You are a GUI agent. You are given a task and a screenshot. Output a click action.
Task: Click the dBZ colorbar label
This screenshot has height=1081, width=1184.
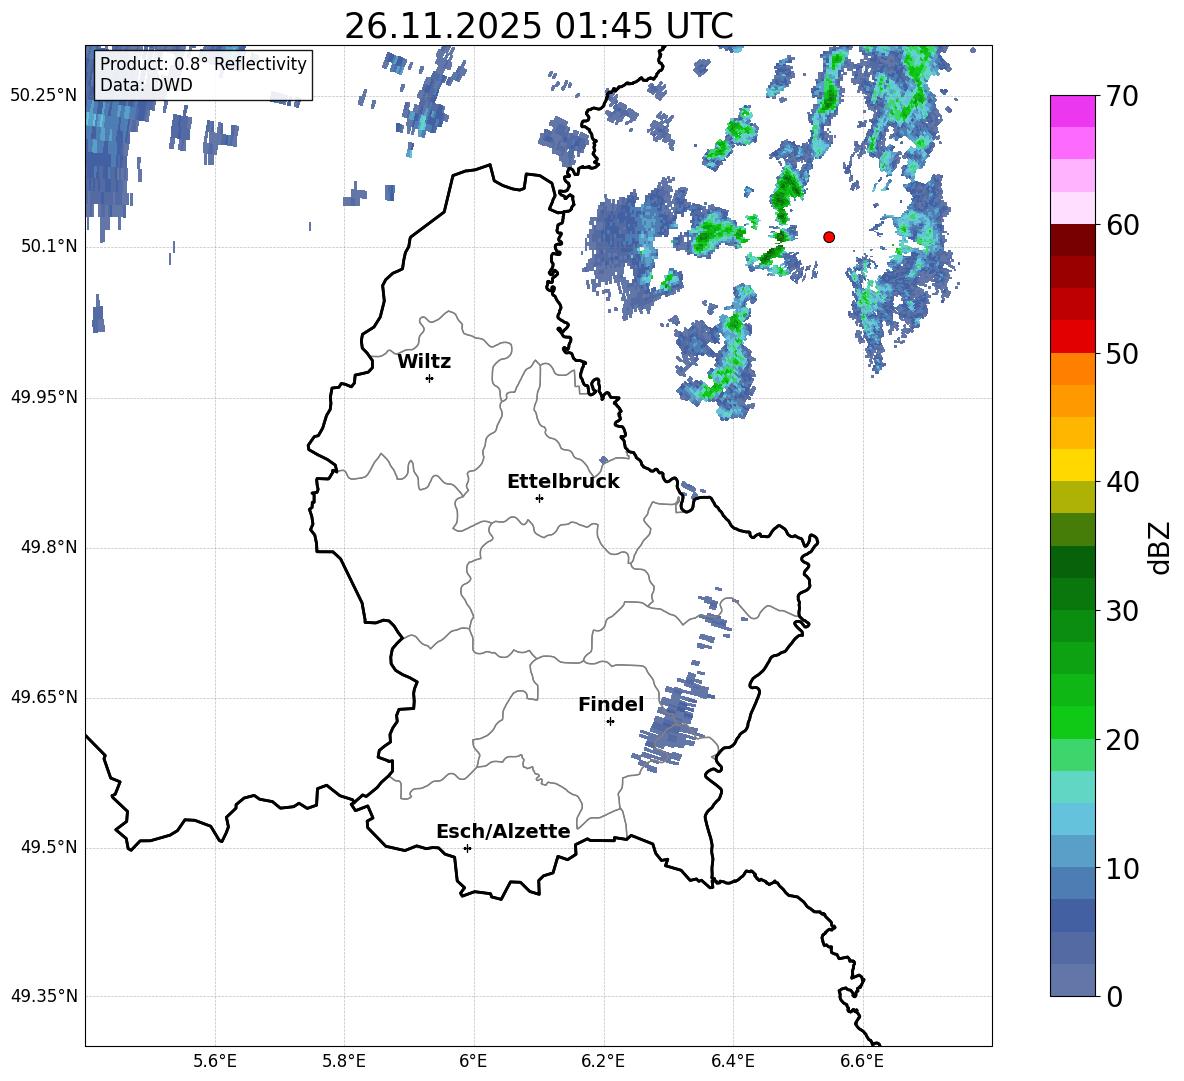tap(1160, 547)
